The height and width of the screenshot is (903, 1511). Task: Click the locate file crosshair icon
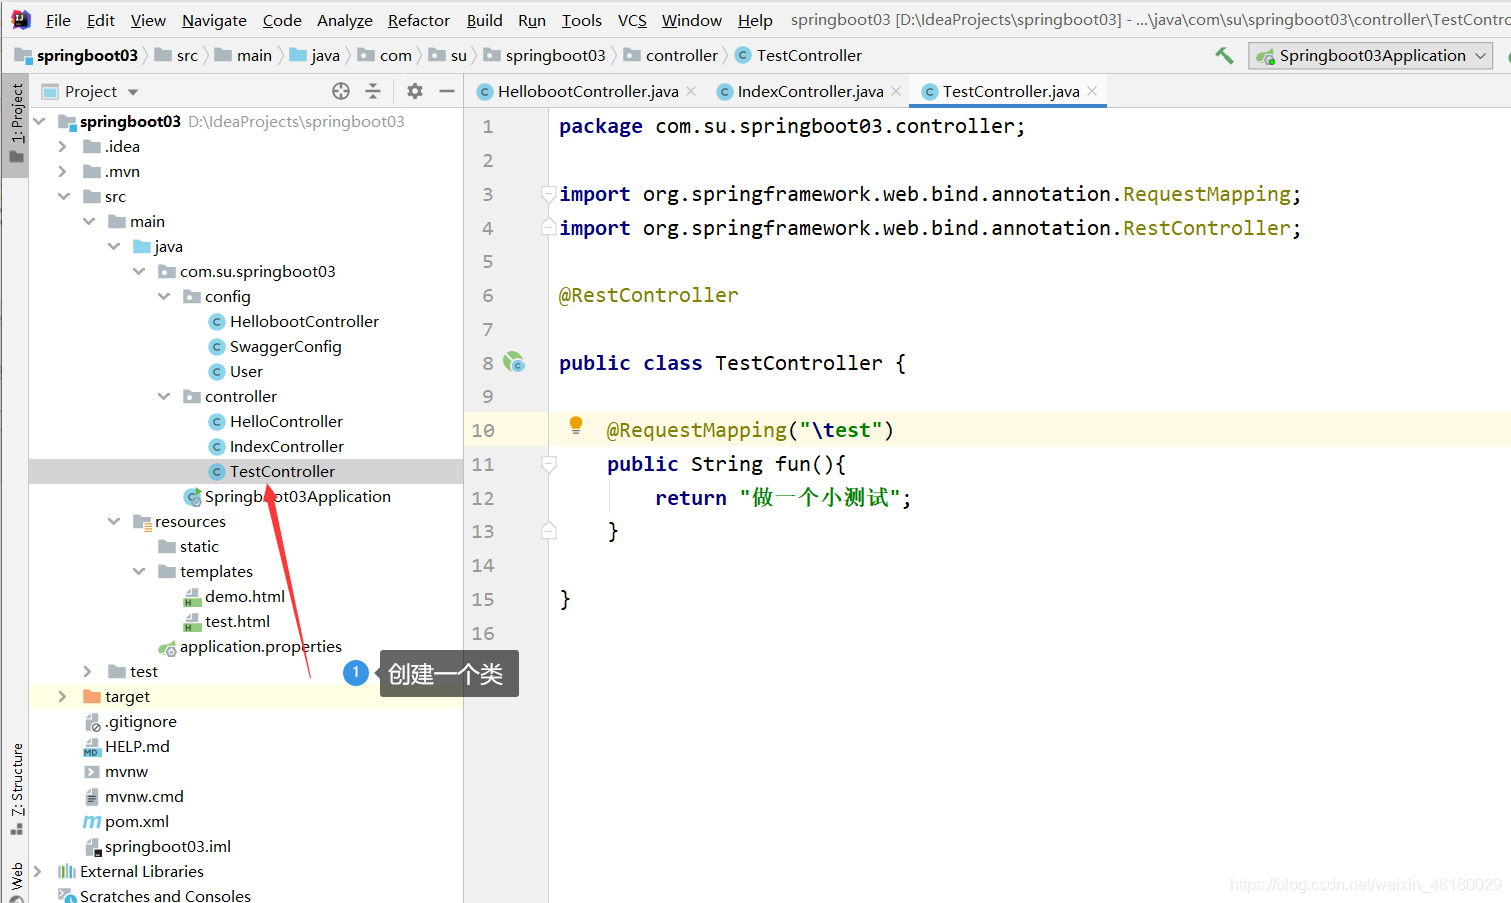pos(341,91)
